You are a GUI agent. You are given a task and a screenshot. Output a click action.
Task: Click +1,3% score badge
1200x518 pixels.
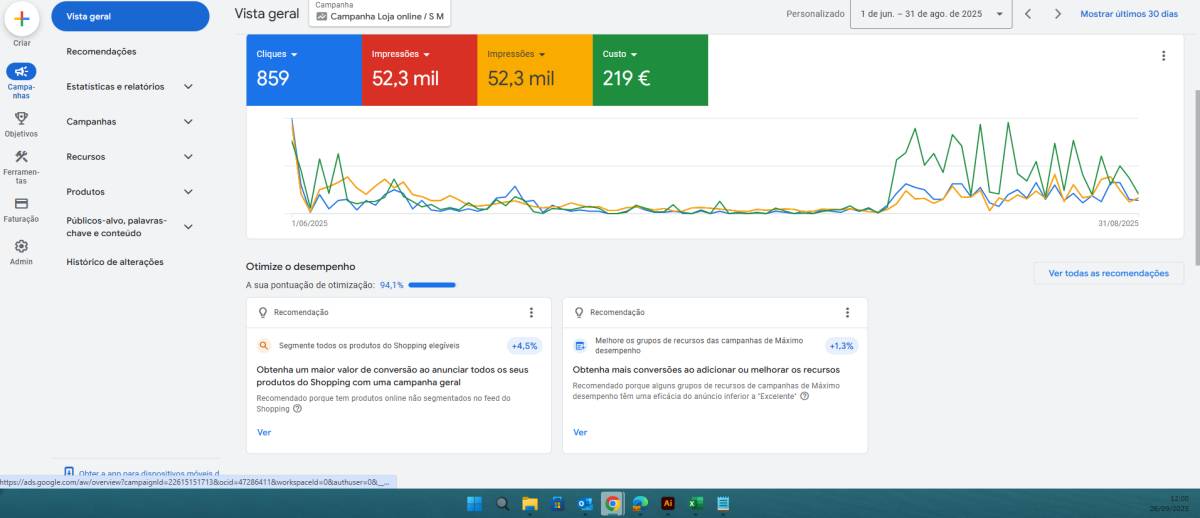[x=841, y=346]
